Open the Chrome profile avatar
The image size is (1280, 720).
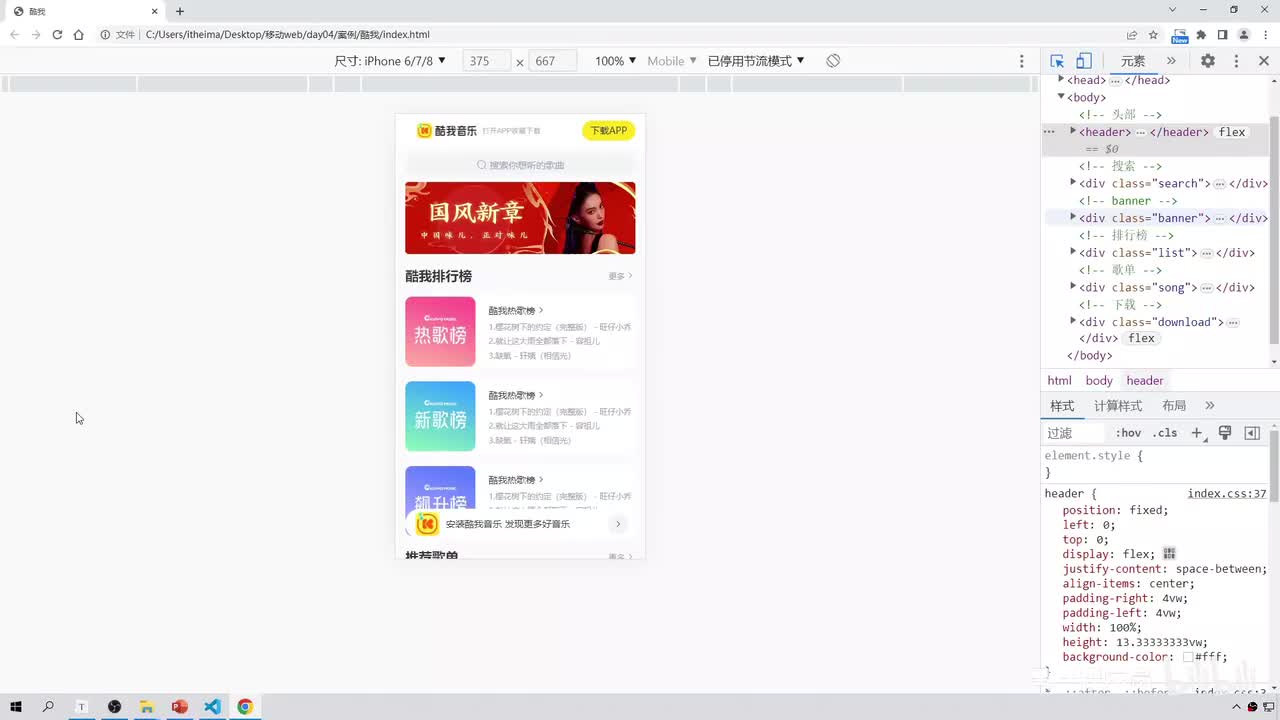point(1244,34)
